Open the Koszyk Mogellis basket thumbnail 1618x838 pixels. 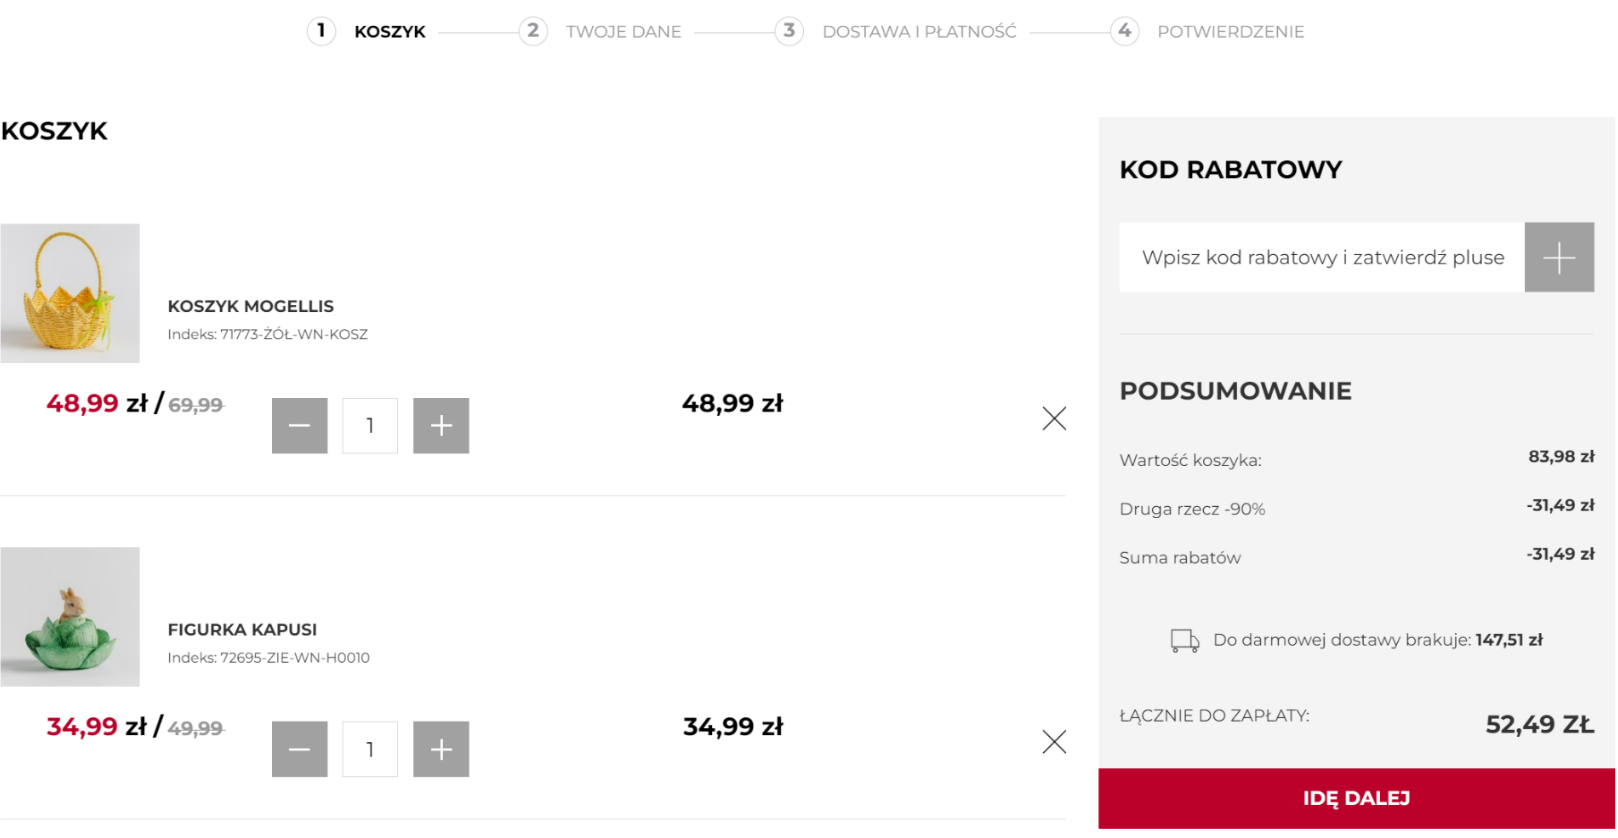pyautogui.click(x=70, y=293)
